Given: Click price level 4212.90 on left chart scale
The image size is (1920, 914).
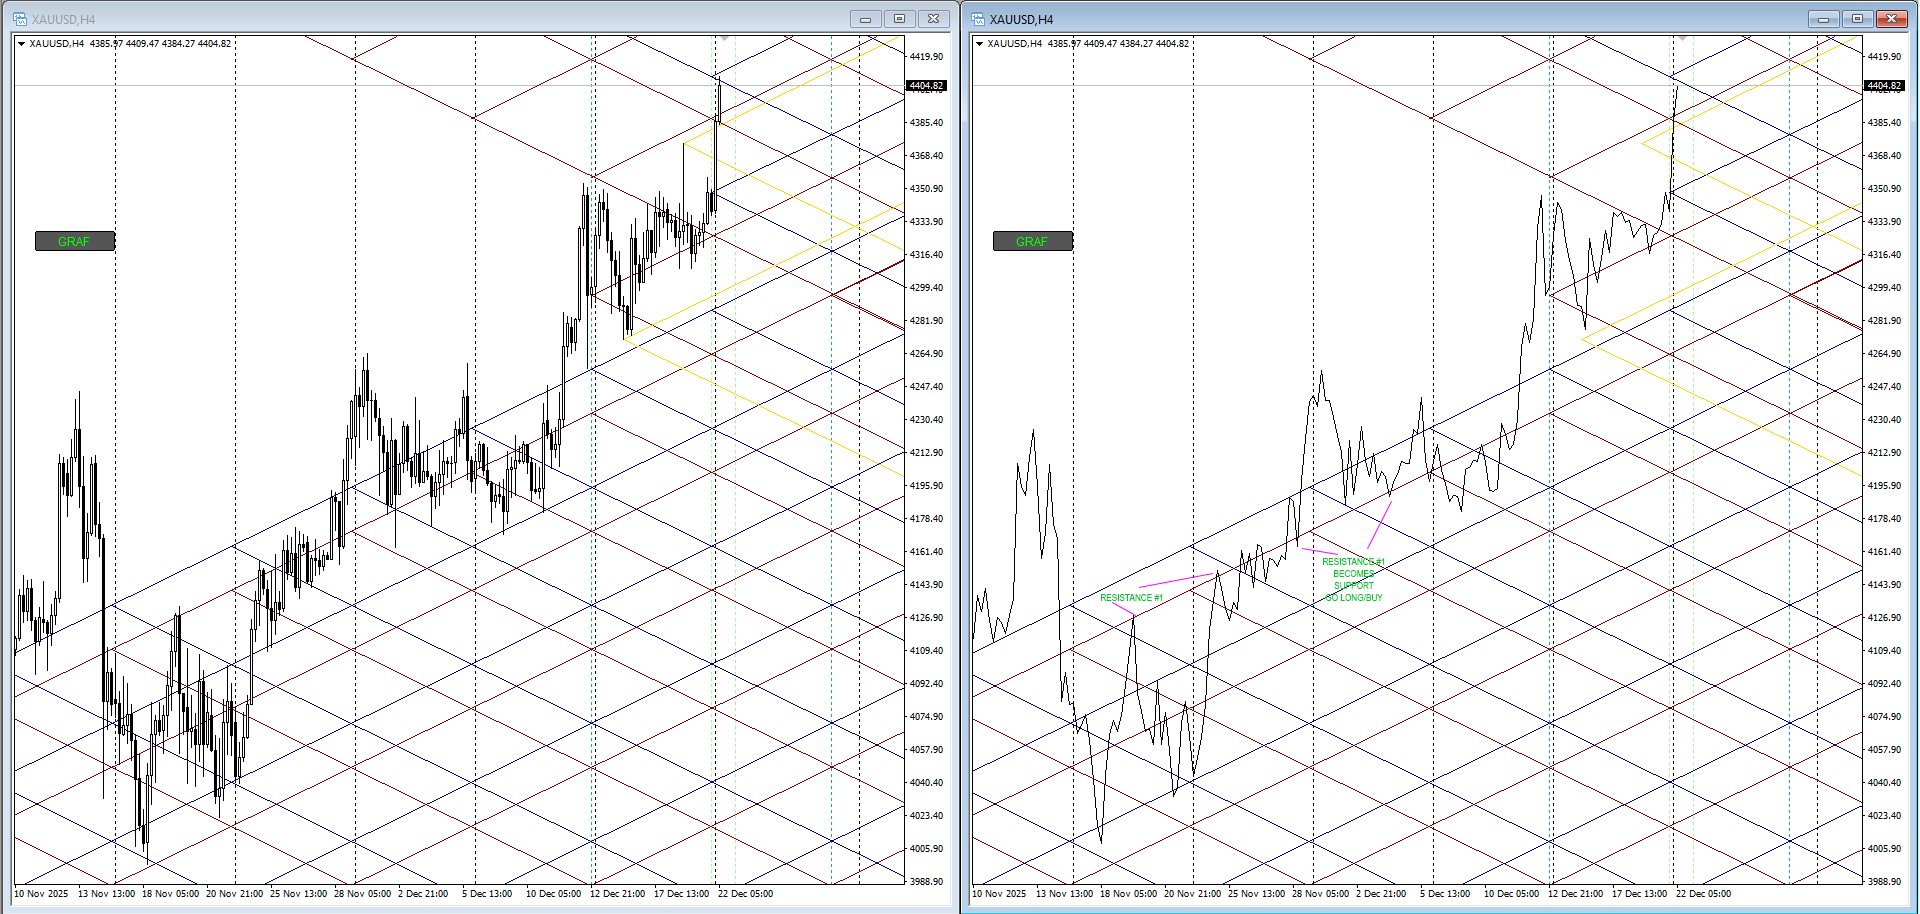Looking at the screenshot, I should coord(926,453).
